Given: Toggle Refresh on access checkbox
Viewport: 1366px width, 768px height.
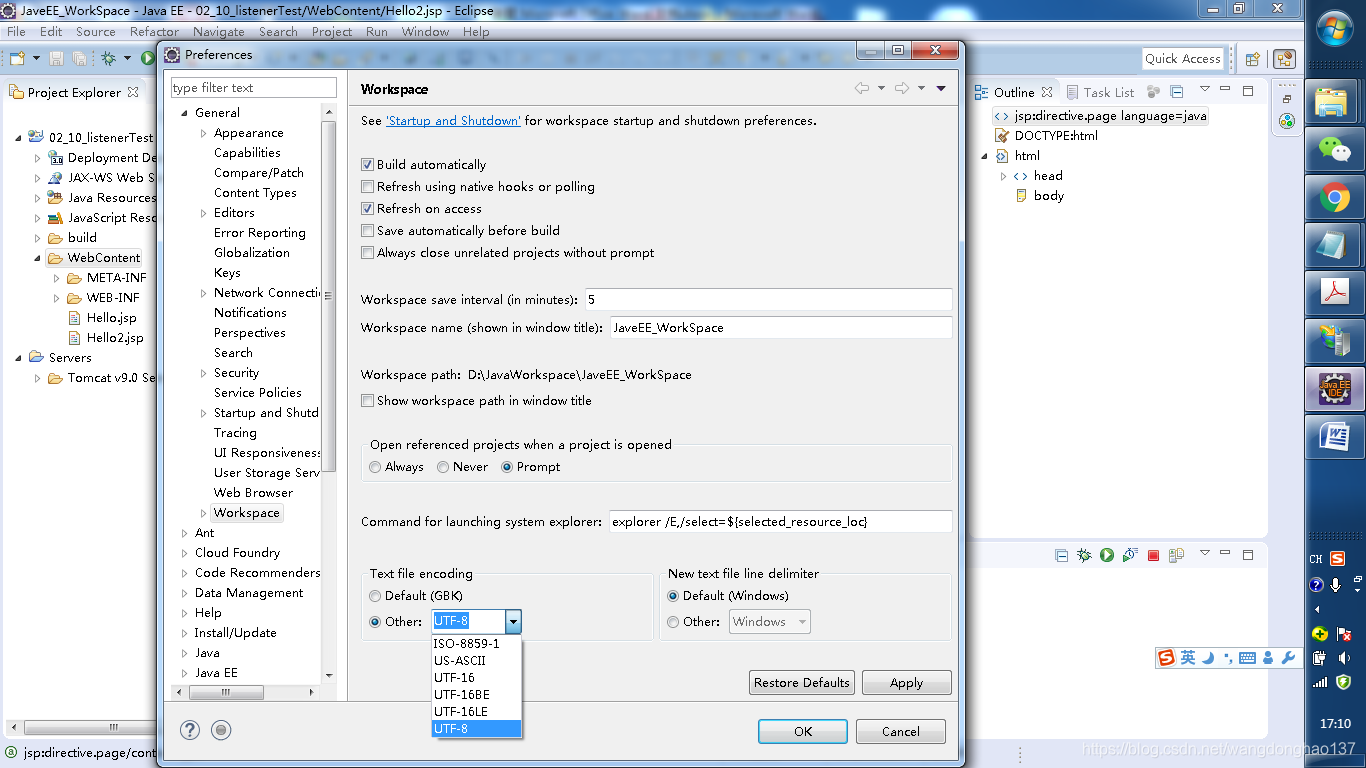Looking at the screenshot, I should [368, 209].
